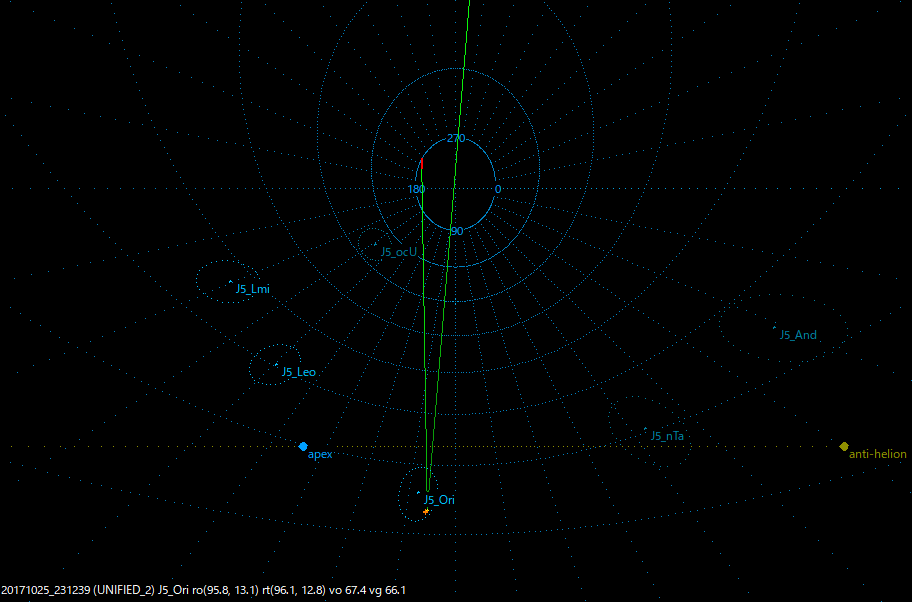Image resolution: width=912 pixels, height=602 pixels.
Task: Click the anti-helion text label
Action: tap(878, 454)
